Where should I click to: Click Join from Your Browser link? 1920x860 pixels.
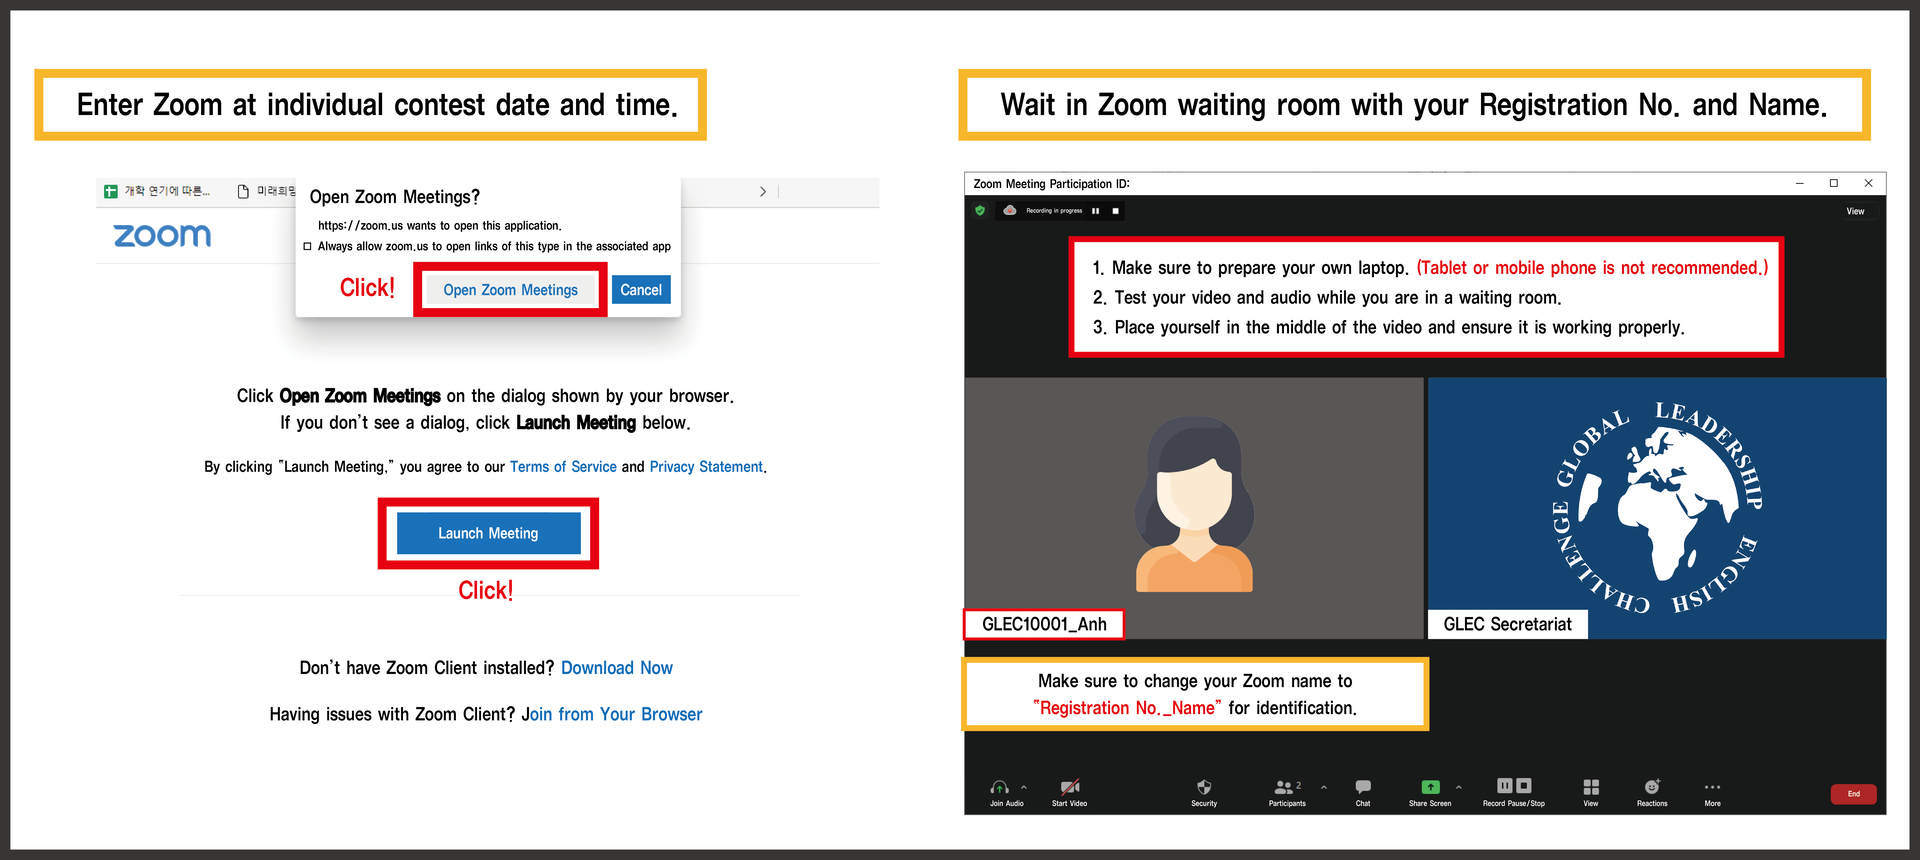612,714
